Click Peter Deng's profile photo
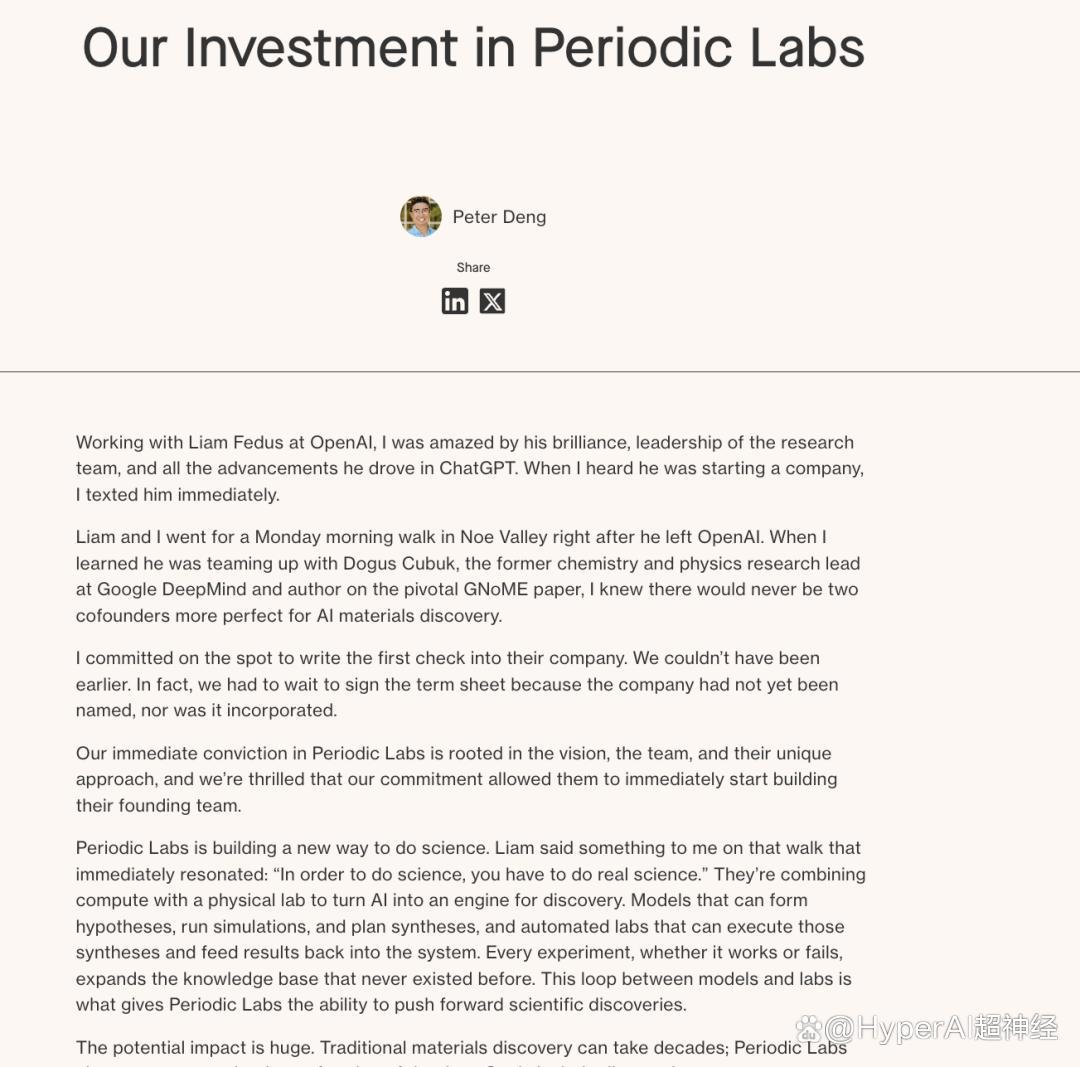This screenshot has height=1067, width=1080. [x=421, y=216]
